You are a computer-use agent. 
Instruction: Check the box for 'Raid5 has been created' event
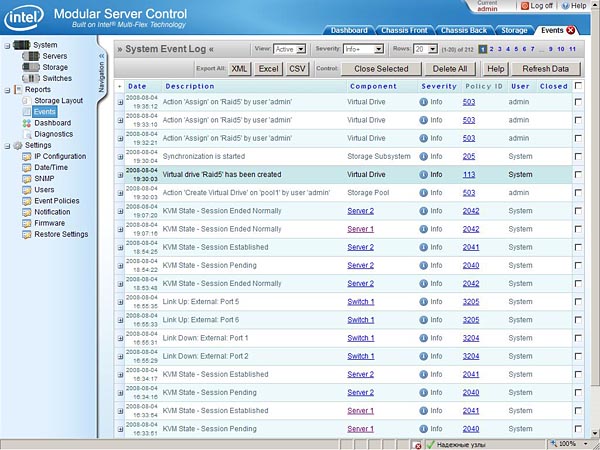click(578, 174)
